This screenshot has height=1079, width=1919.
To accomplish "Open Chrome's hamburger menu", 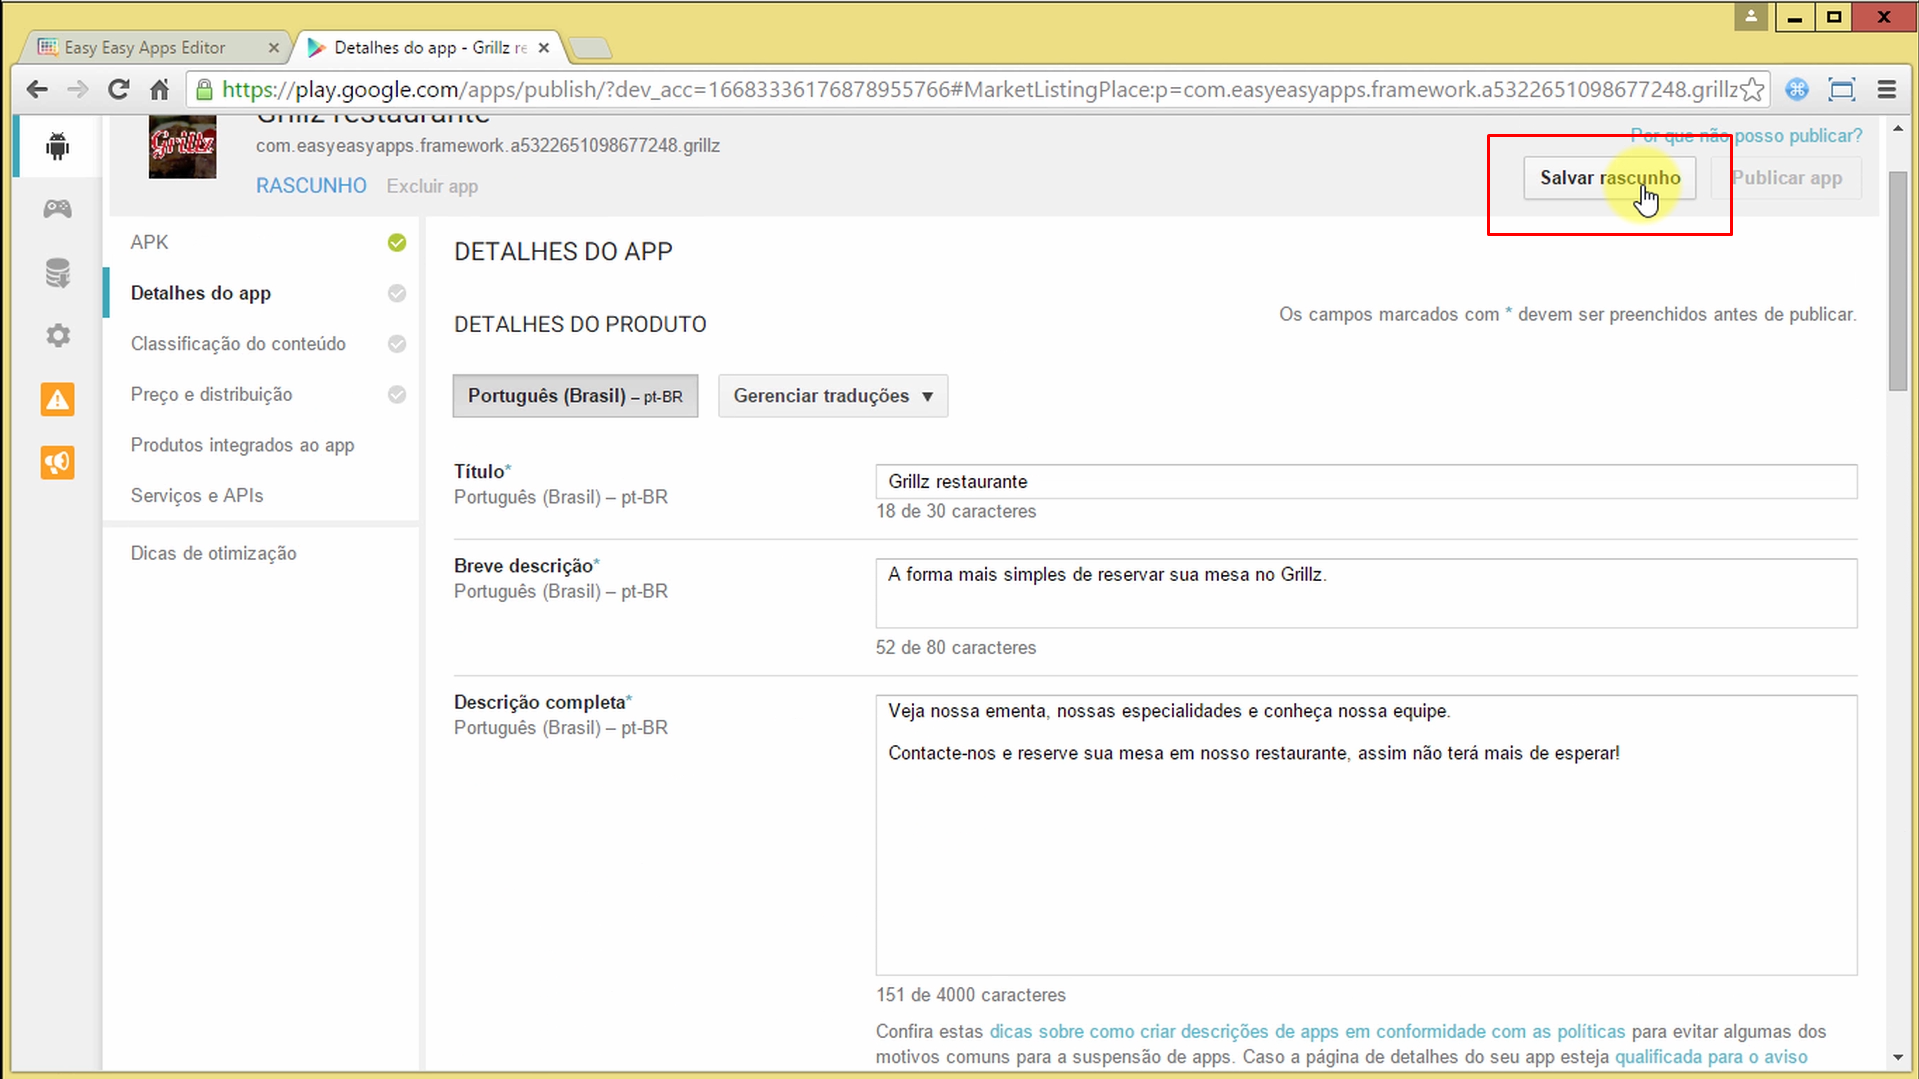I will click(x=1886, y=90).
